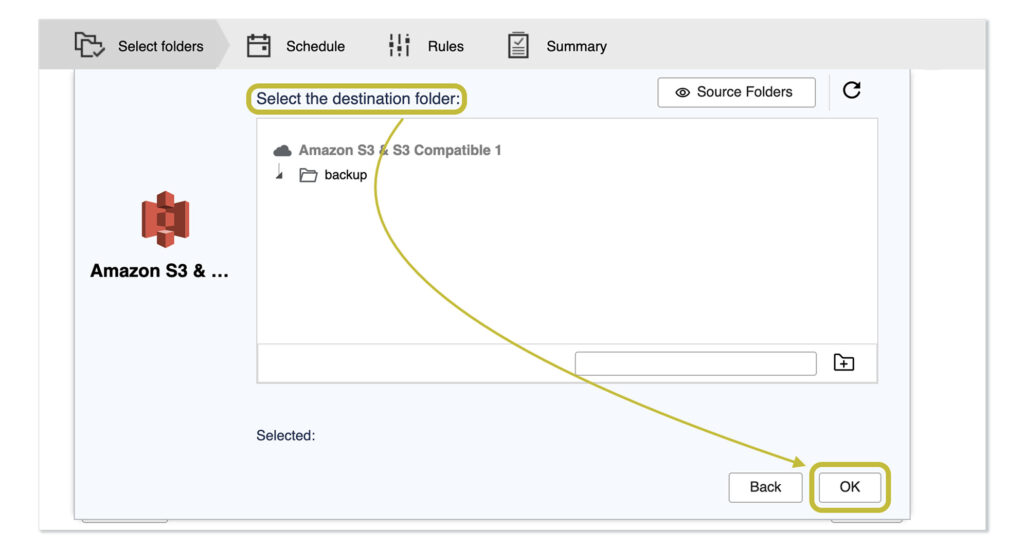Click the create new folder icon
Screen dimensions: 1024x549
point(844,363)
